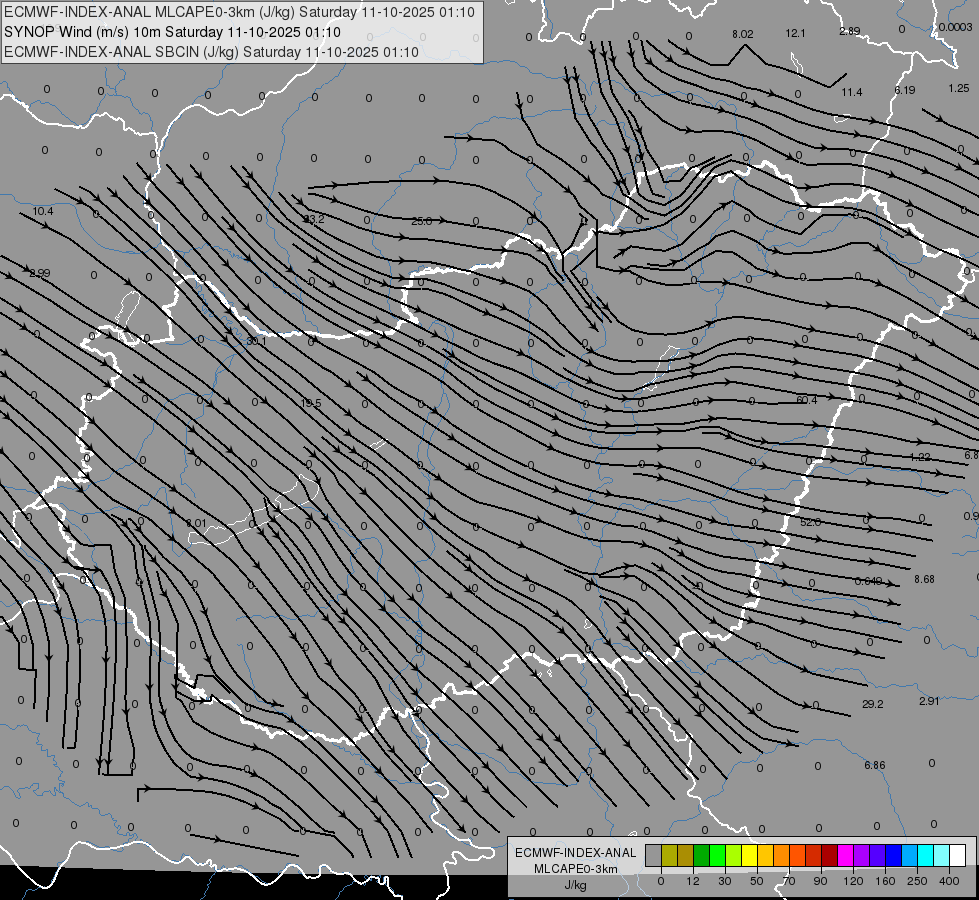Click the legend tick label '12'
The image size is (979, 900).
coord(692,881)
